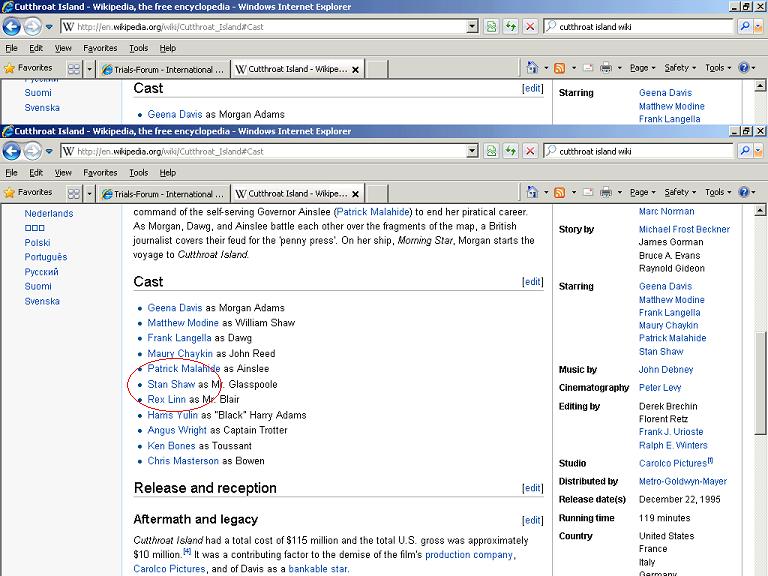Open the Page dropdown in the lower window

[x=643, y=192]
